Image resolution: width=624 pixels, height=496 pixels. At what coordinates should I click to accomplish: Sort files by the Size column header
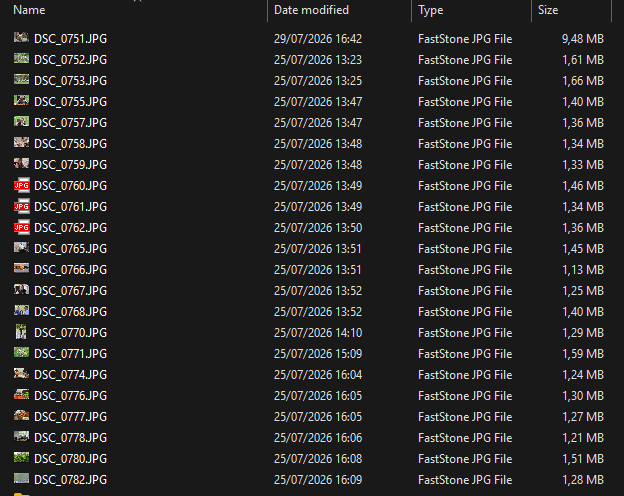click(548, 10)
